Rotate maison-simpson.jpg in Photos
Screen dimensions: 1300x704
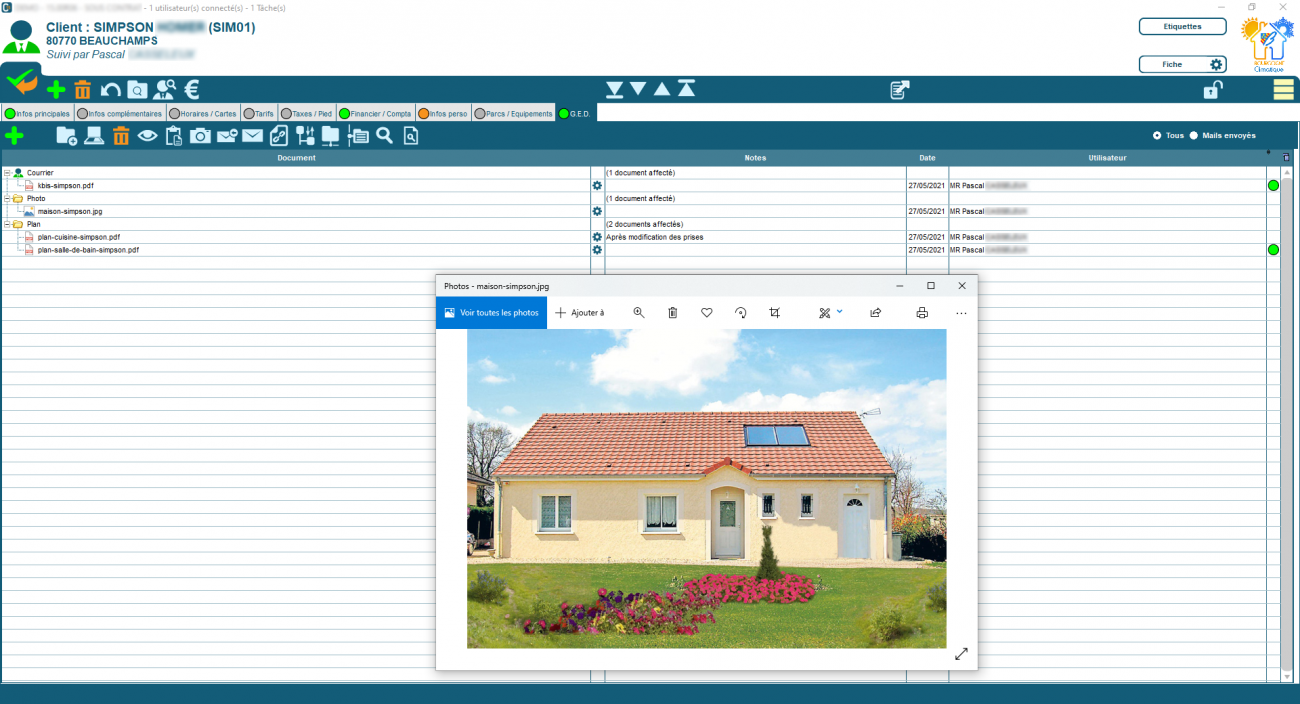[x=741, y=312]
